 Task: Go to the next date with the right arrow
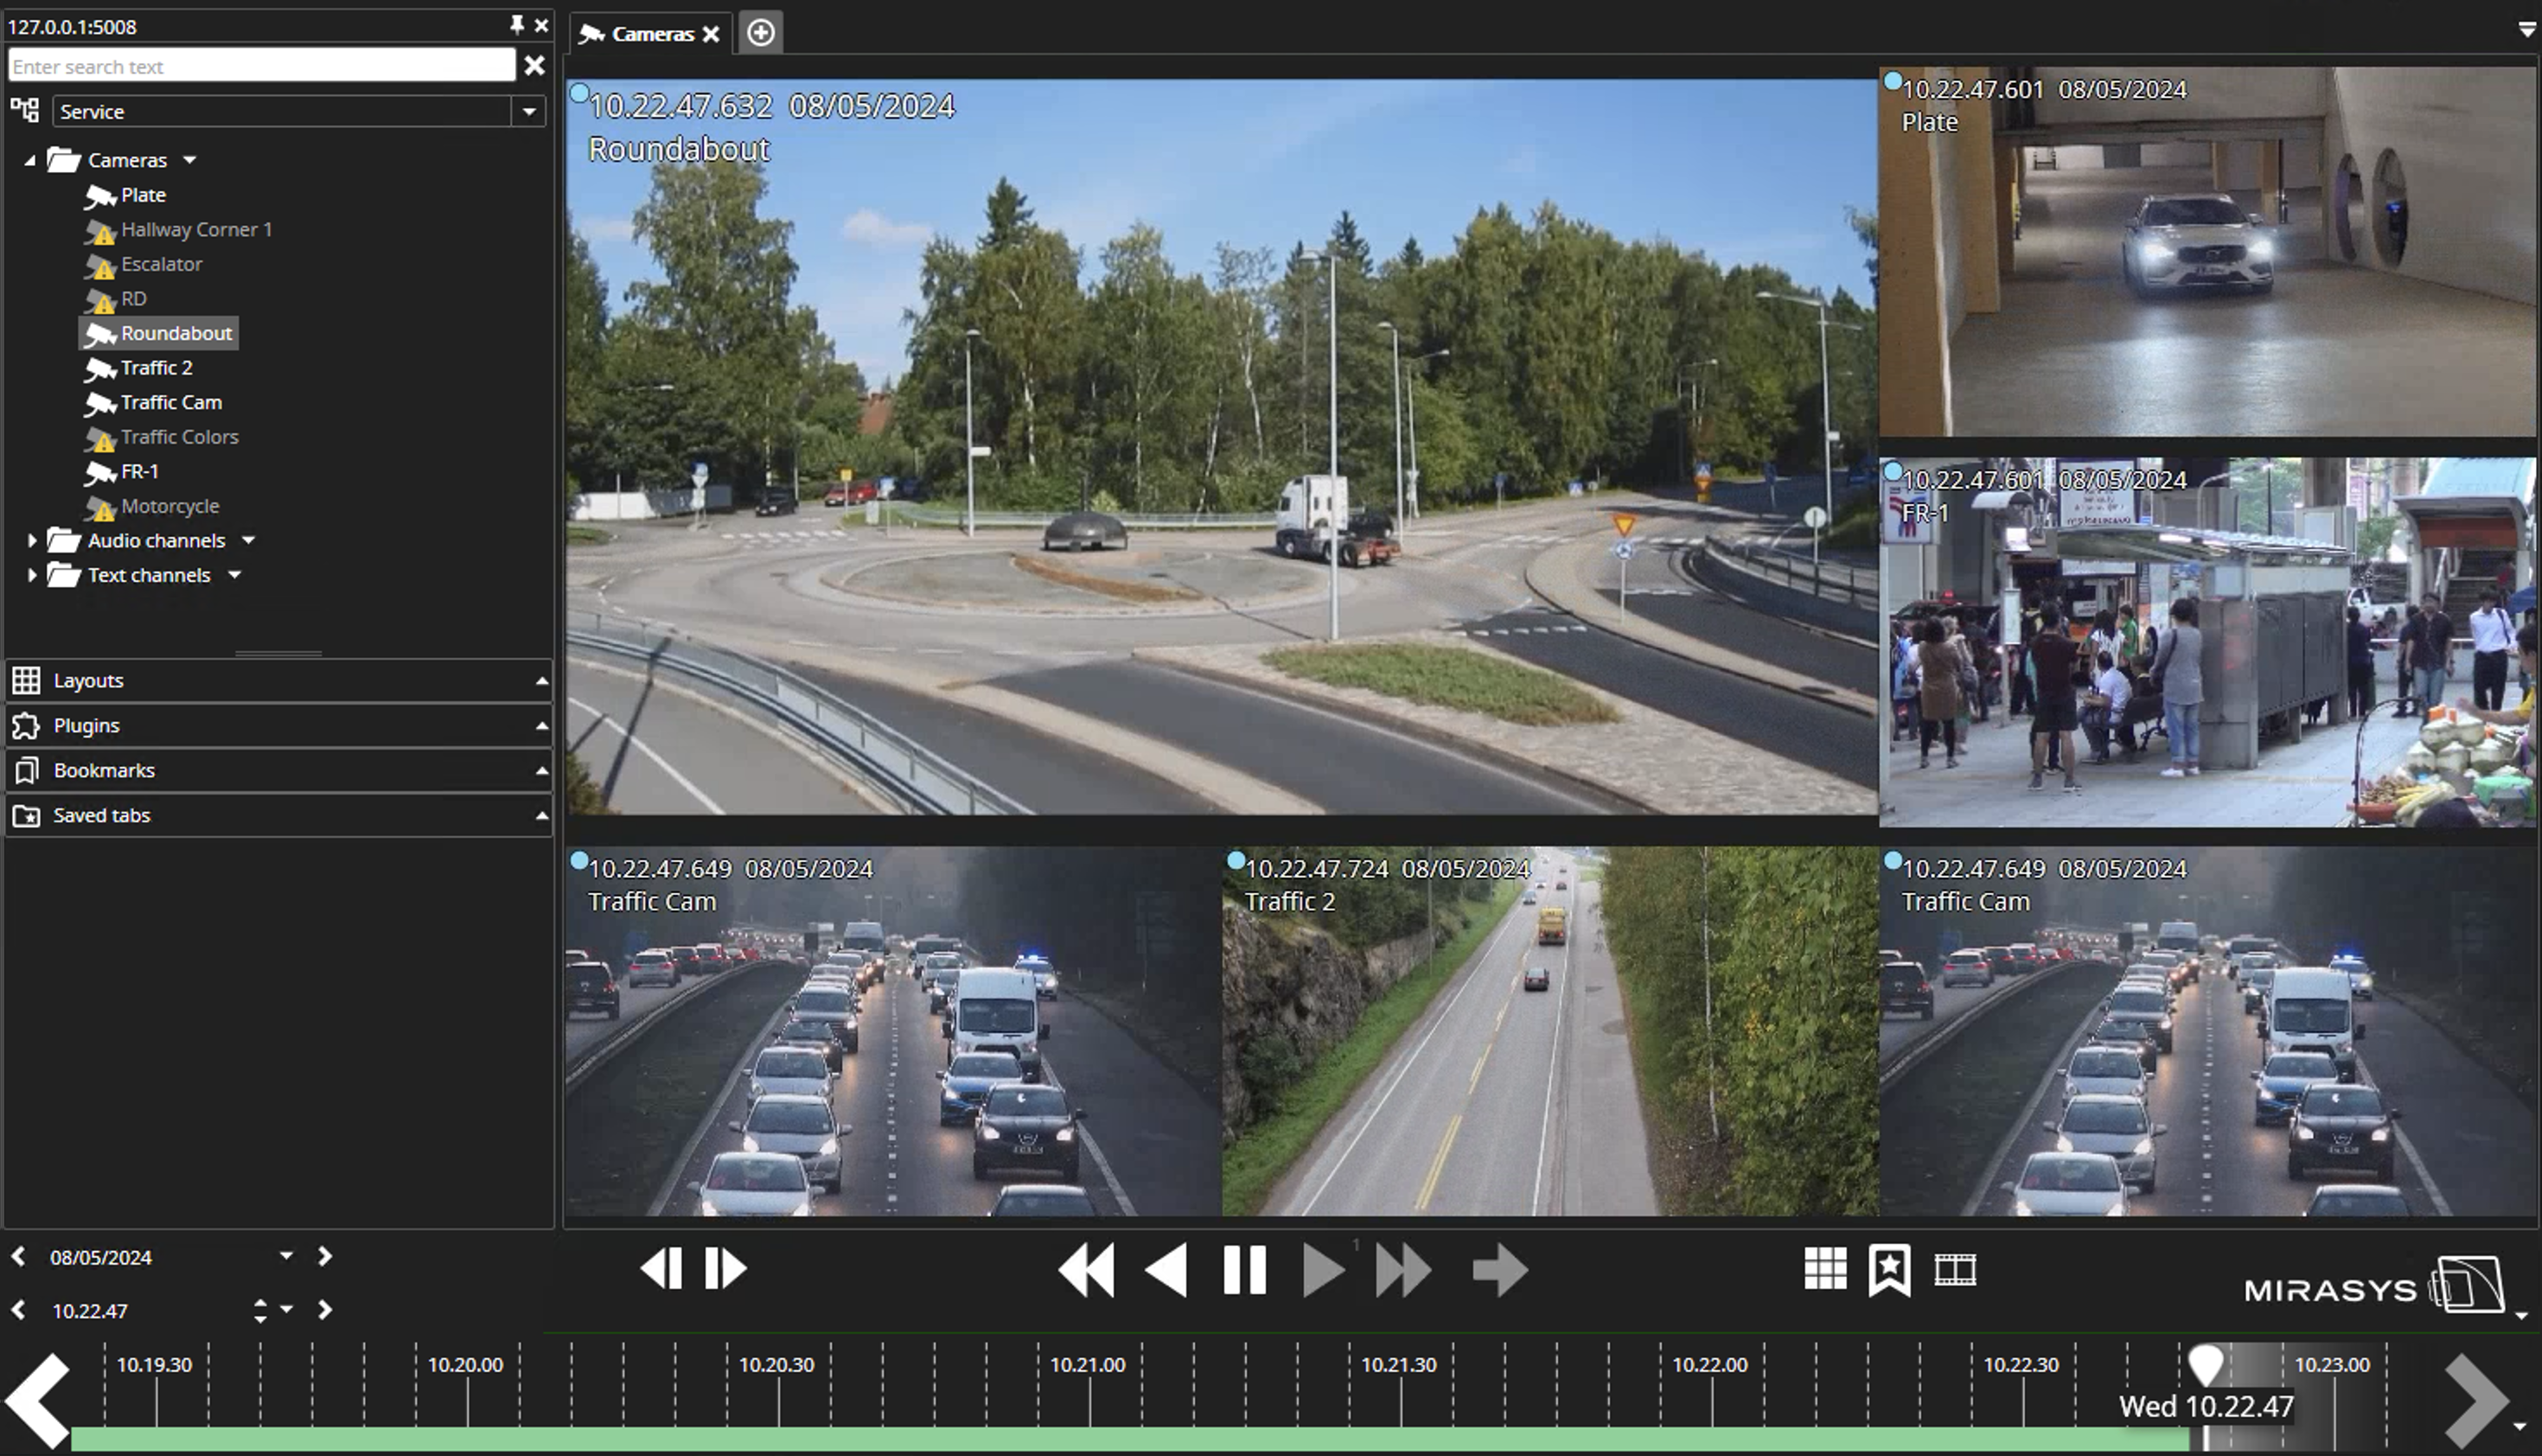[x=324, y=1257]
